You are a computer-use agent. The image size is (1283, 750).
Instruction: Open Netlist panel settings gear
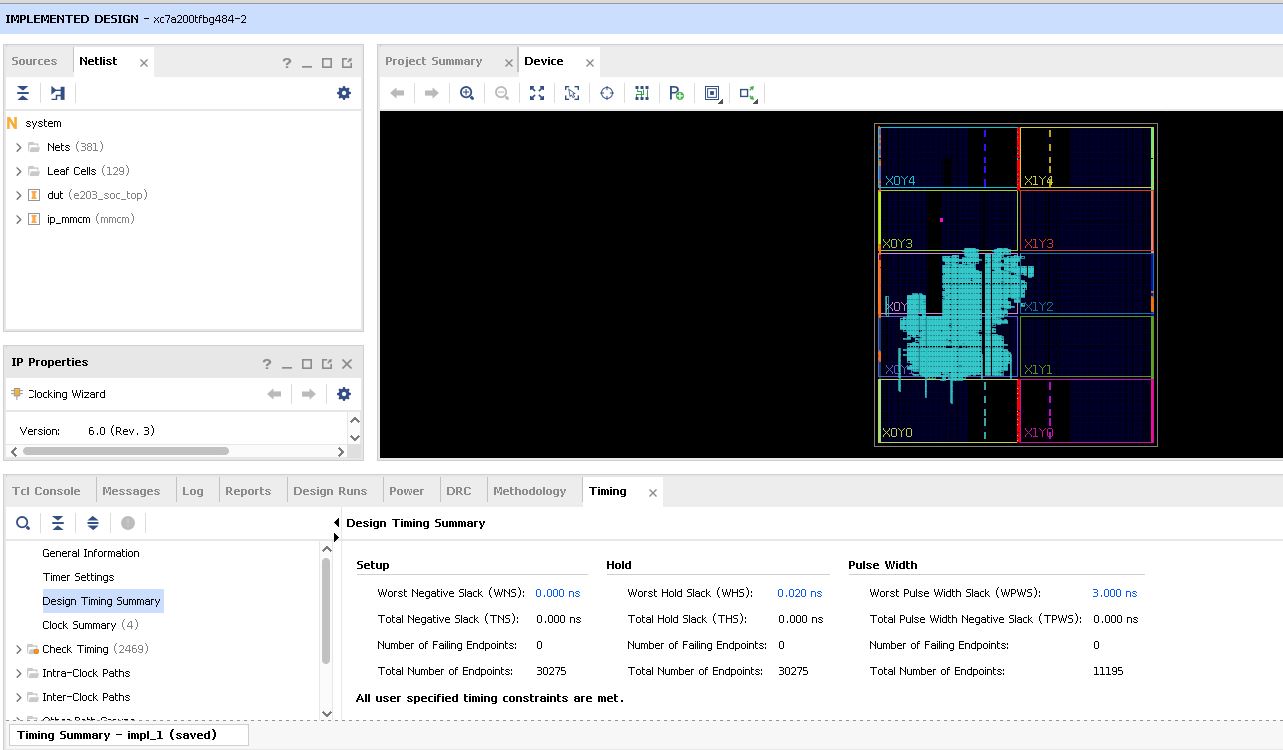(344, 93)
